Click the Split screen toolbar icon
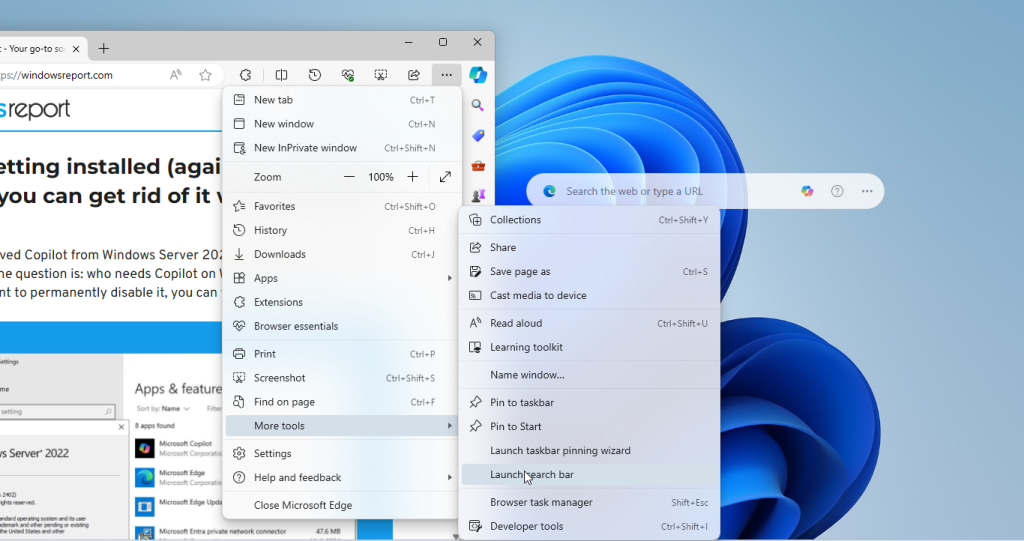This screenshot has height=541, width=1024. coord(281,75)
